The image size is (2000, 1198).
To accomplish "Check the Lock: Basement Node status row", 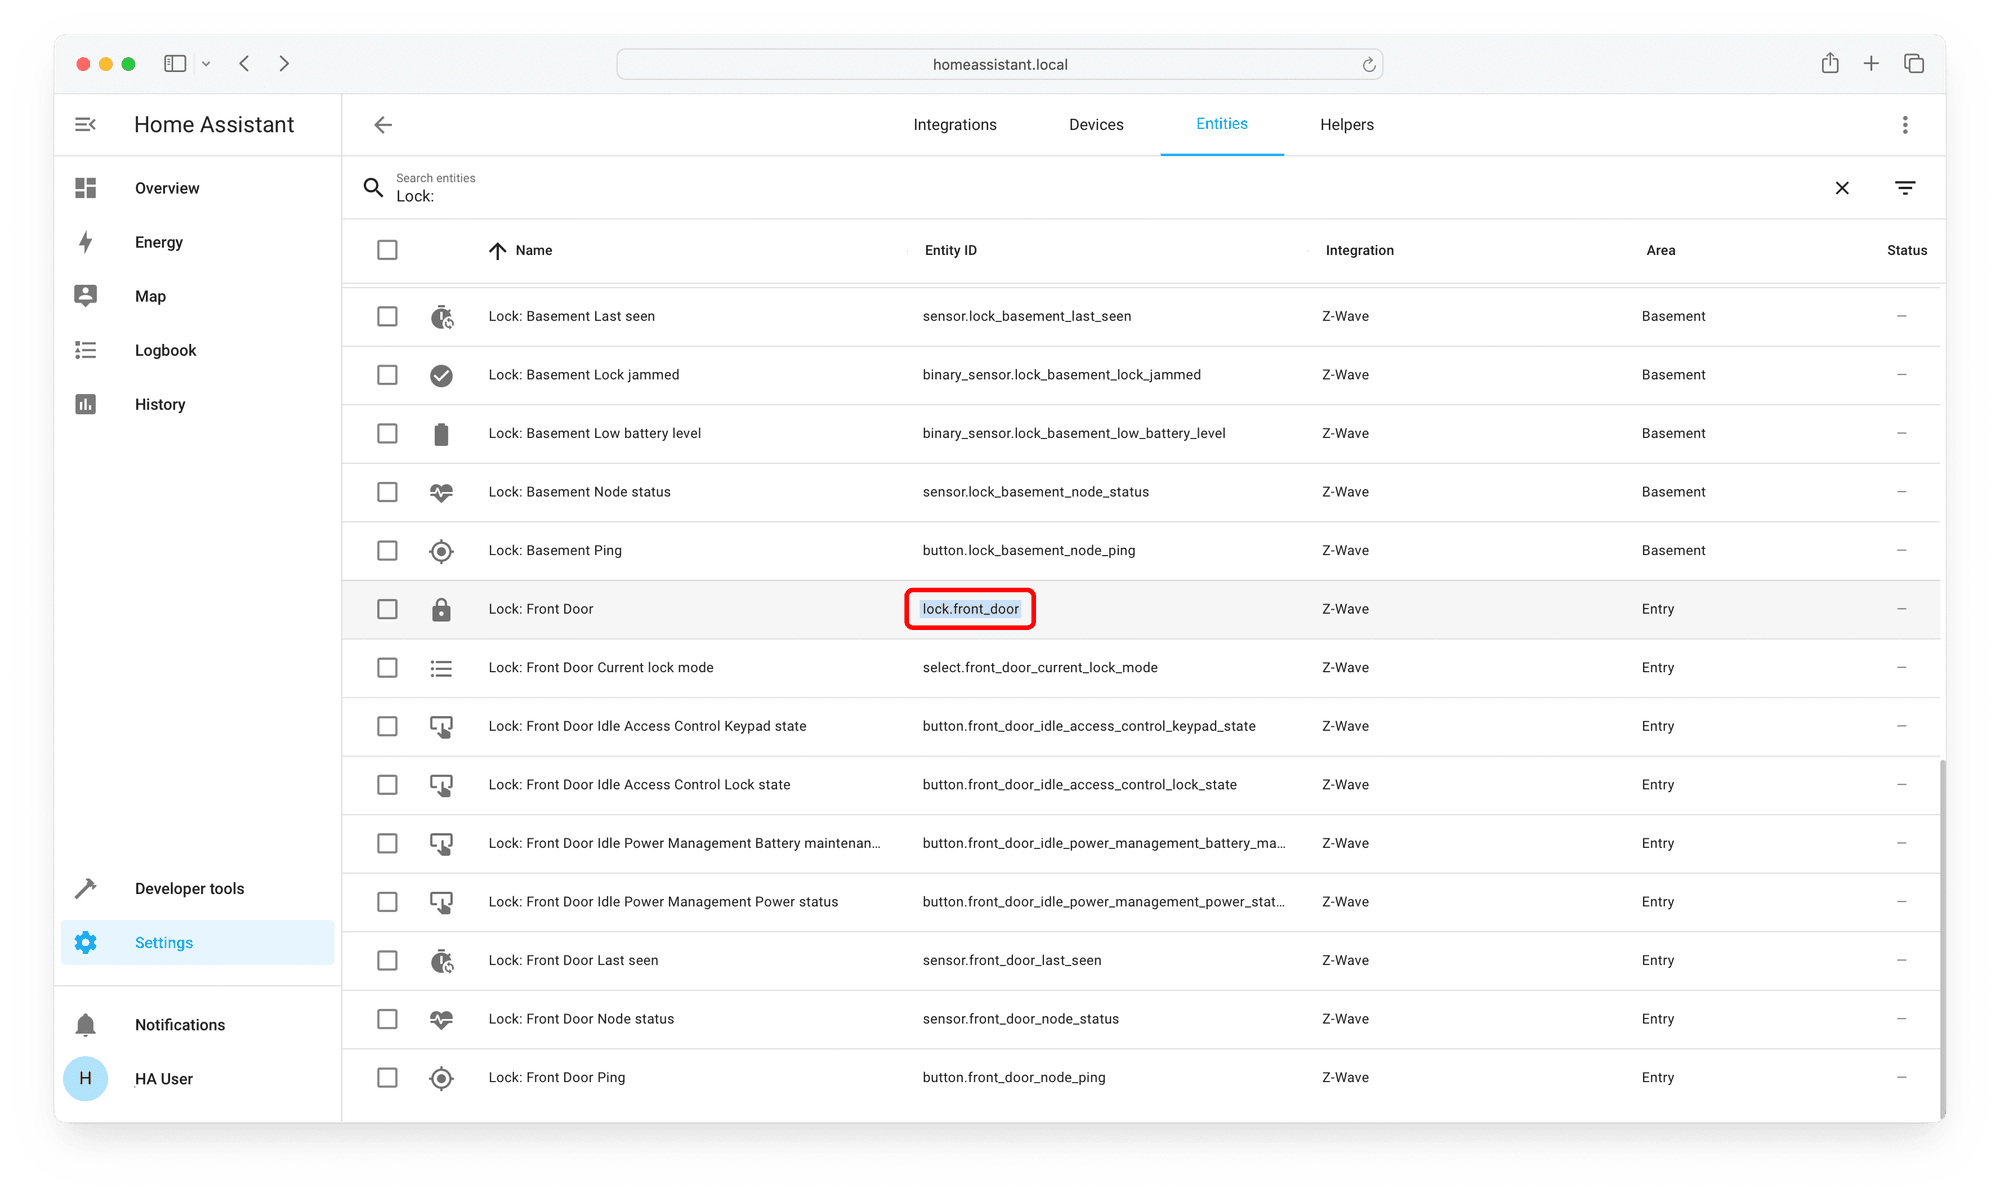I will 387,492.
